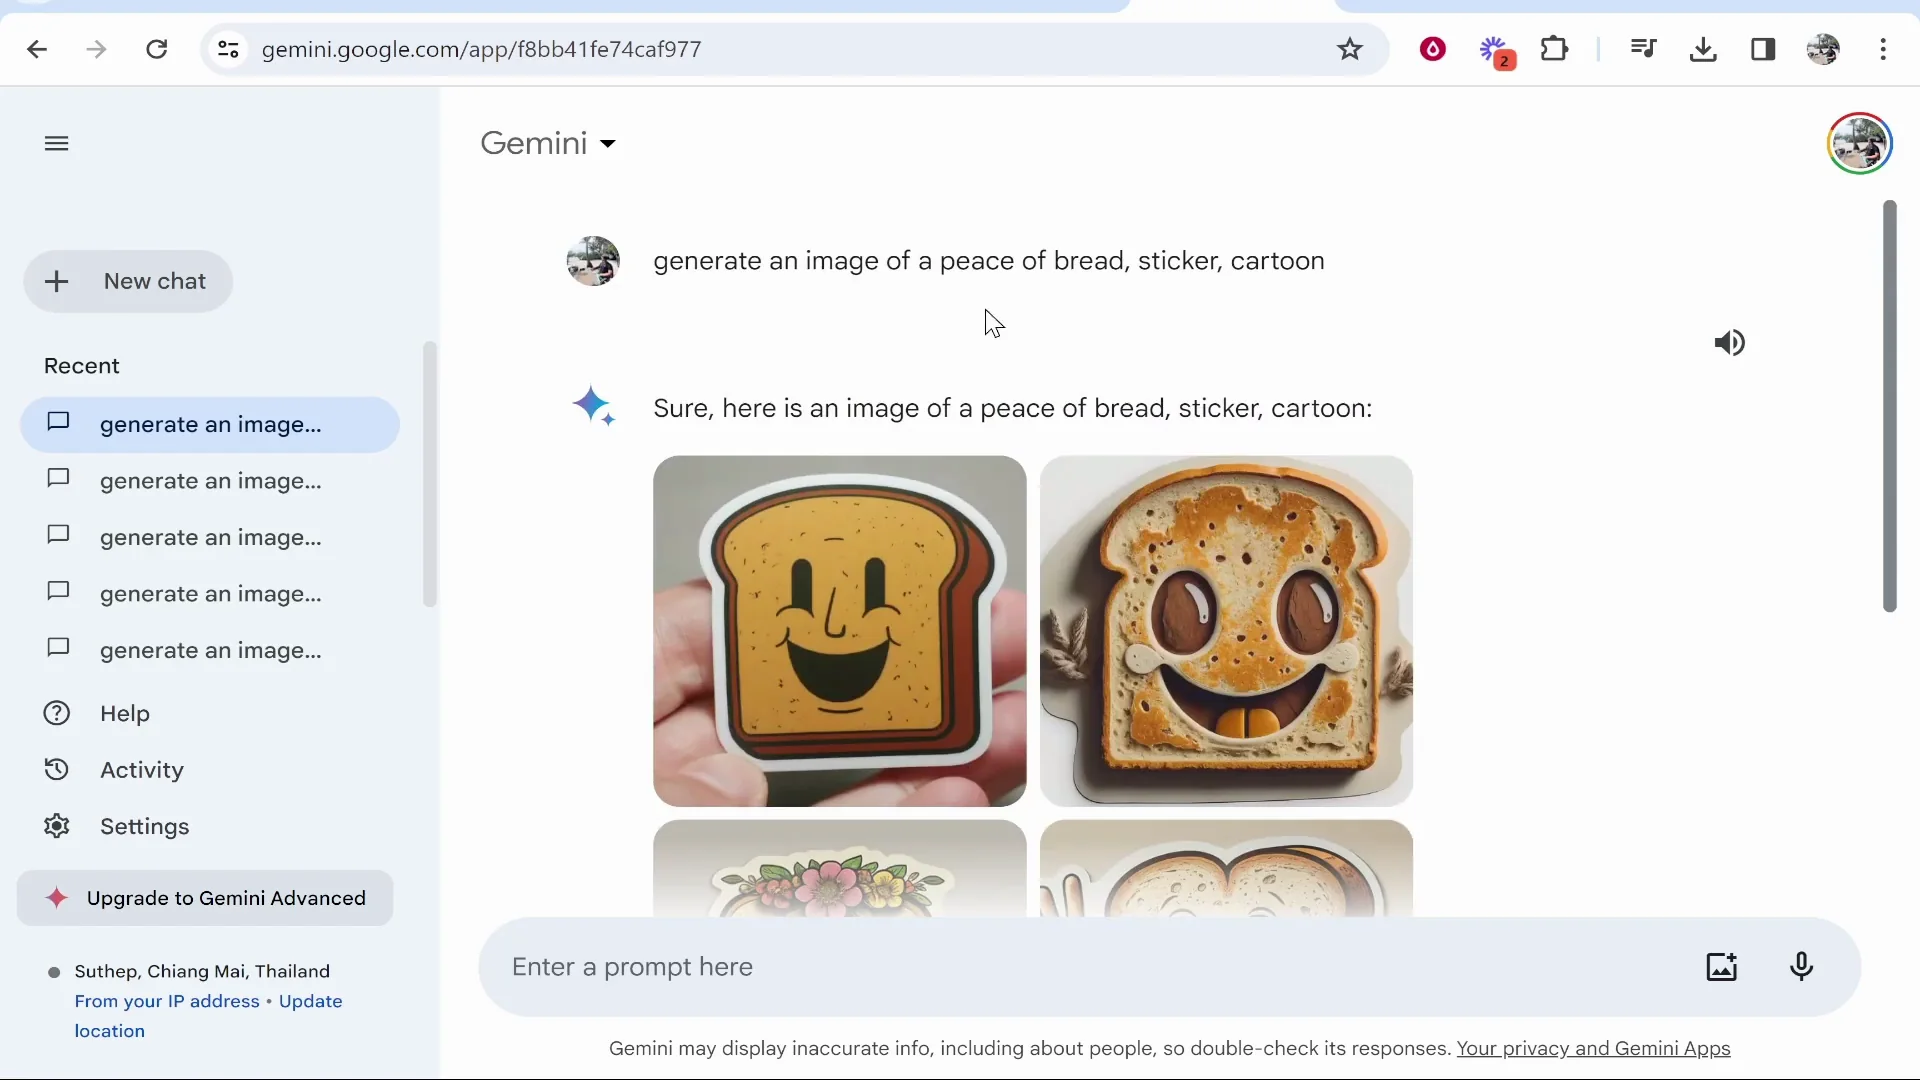Click the browser downloads icon
This screenshot has height=1080, width=1920.
tap(1703, 49)
